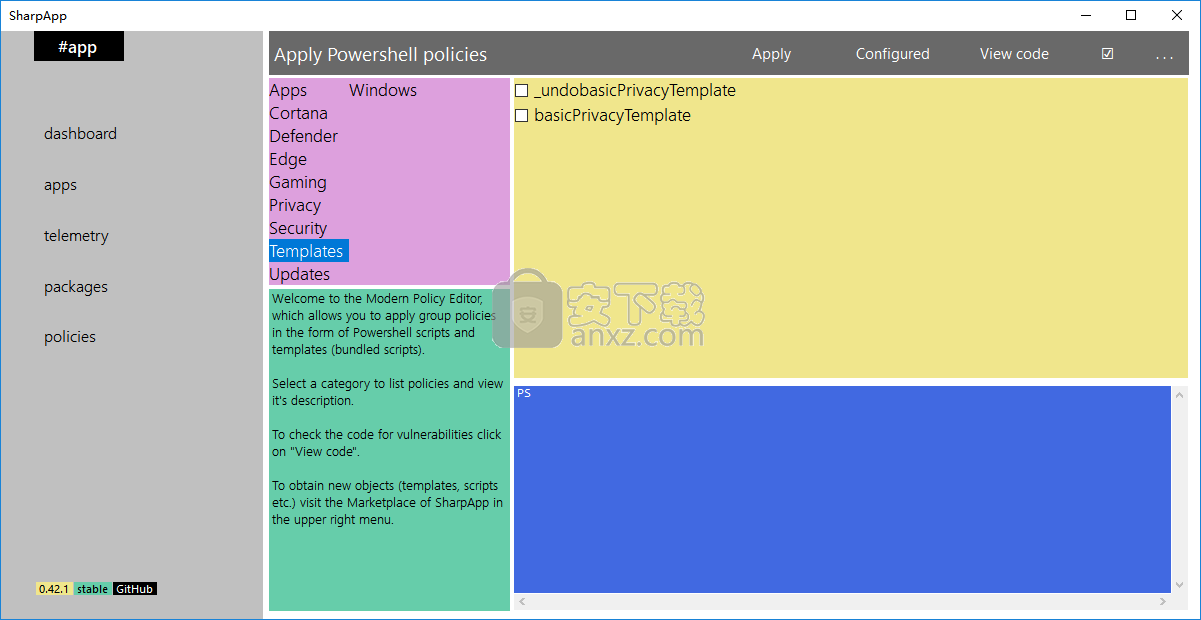The width and height of the screenshot is (1201, 620).
Task: Switch to the policies section
Action: tap(70, 337)
